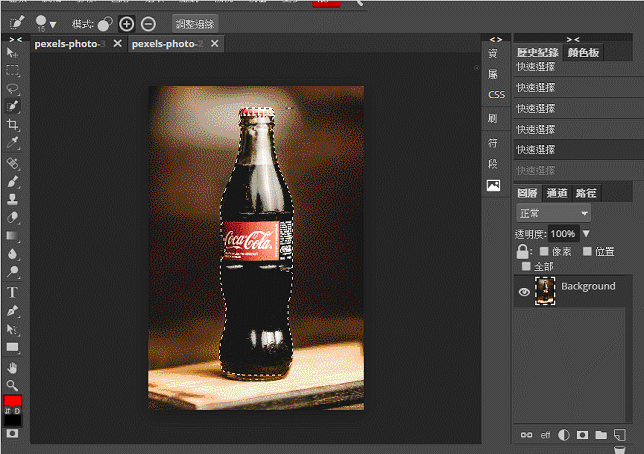The width and height of the screenshot is (644, 454).
Task: Open the 正常 blend mode dropdown
Action: pyautogui.click(x=554, y=213)
